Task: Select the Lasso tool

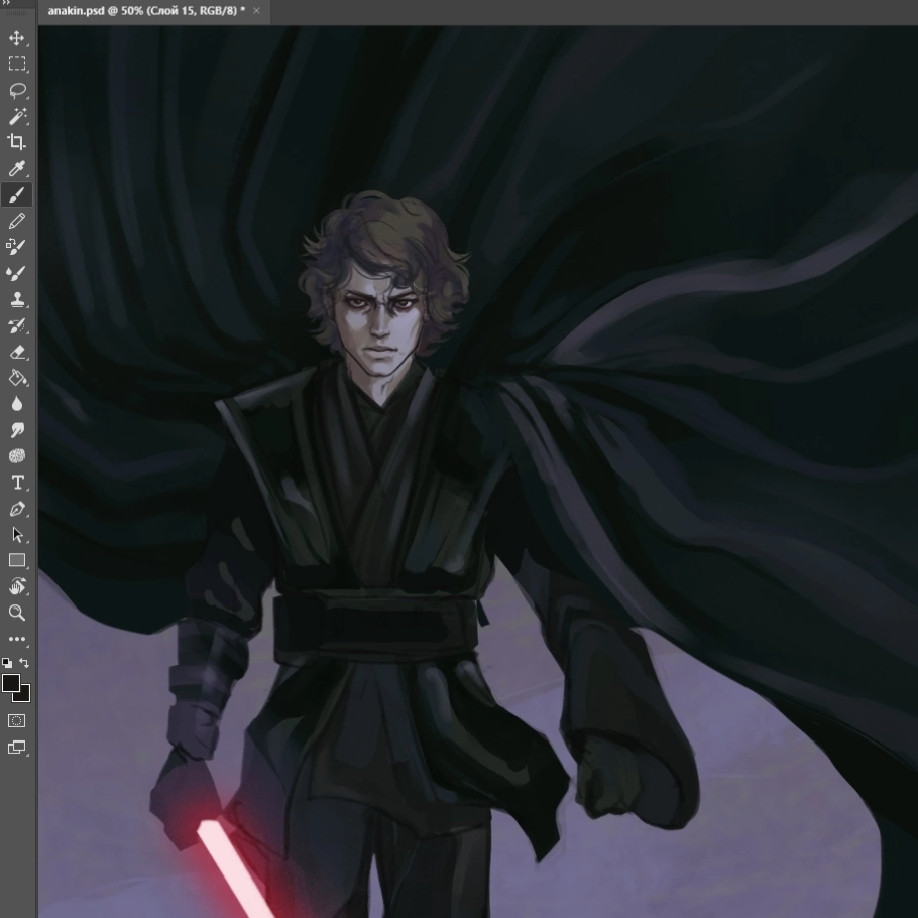Action: coord(16,90)
